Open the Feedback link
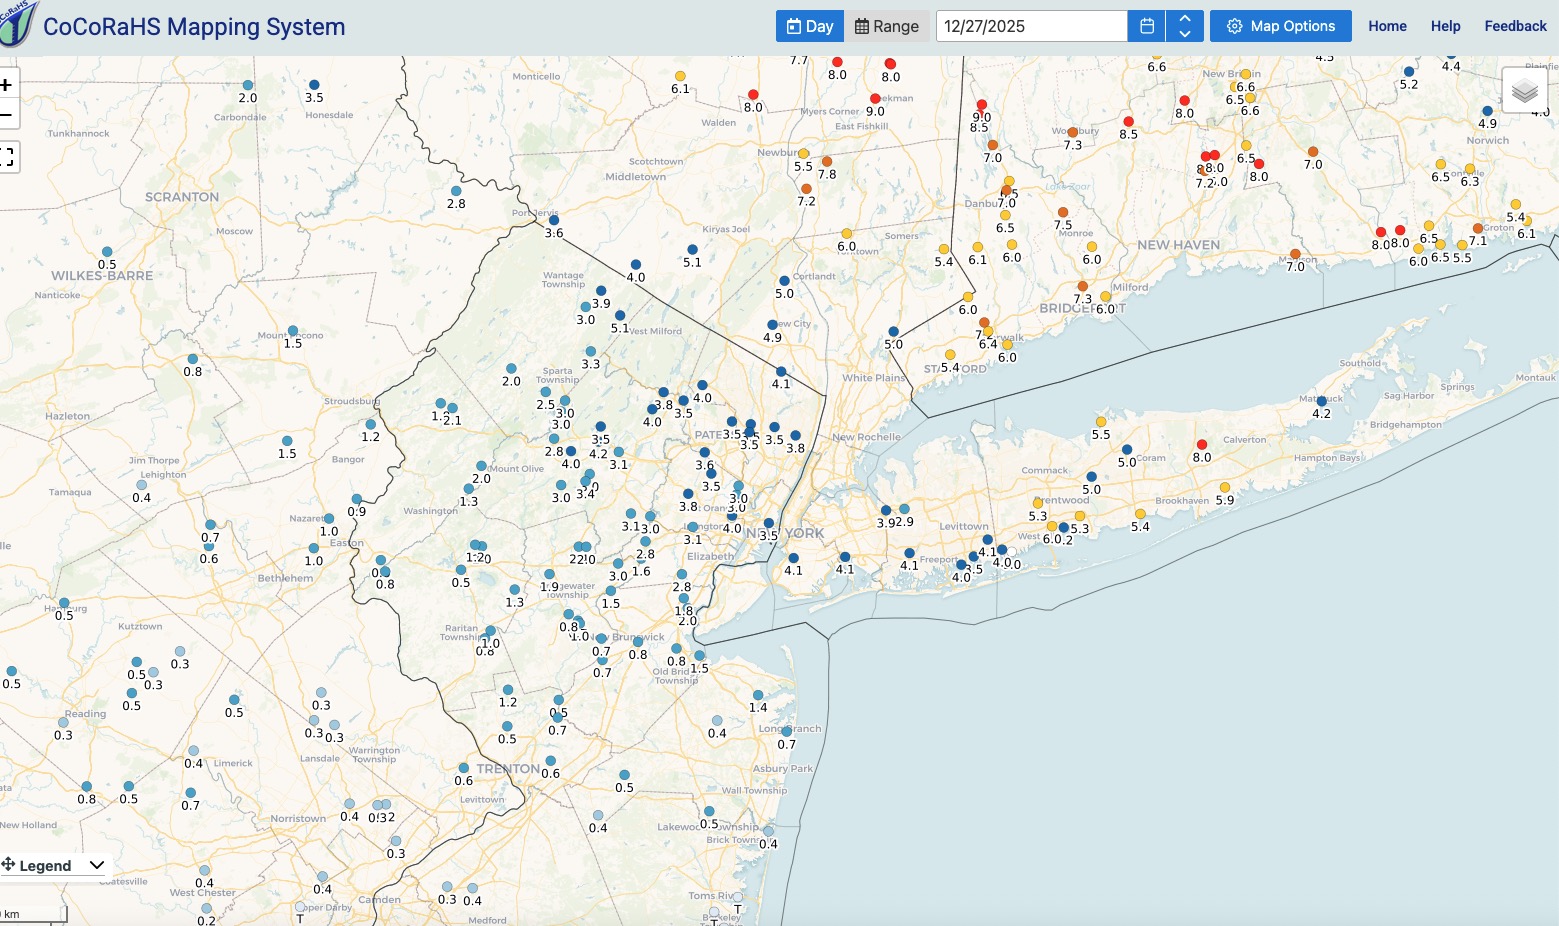 coord(1515,26)
